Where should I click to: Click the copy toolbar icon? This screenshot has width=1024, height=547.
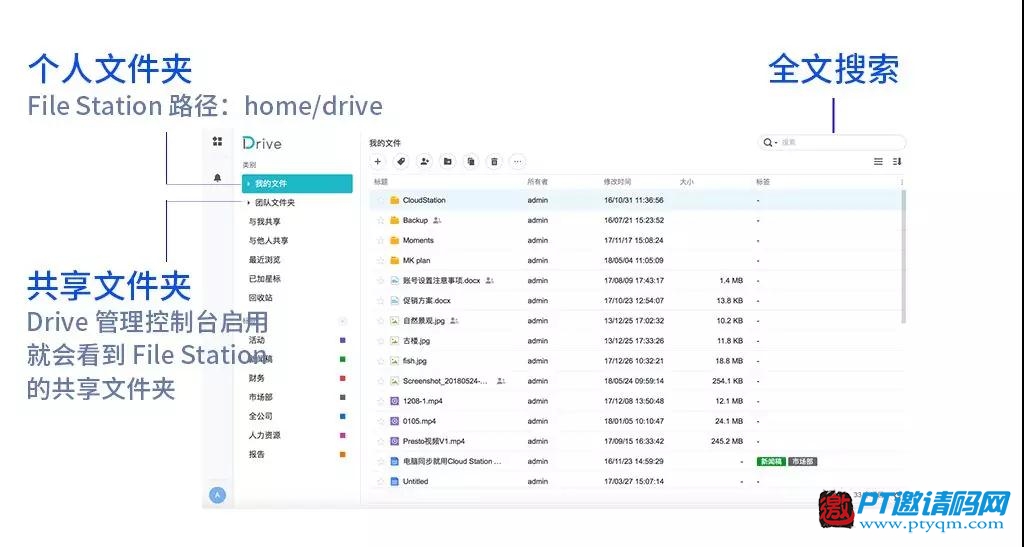tap(471, 161)
